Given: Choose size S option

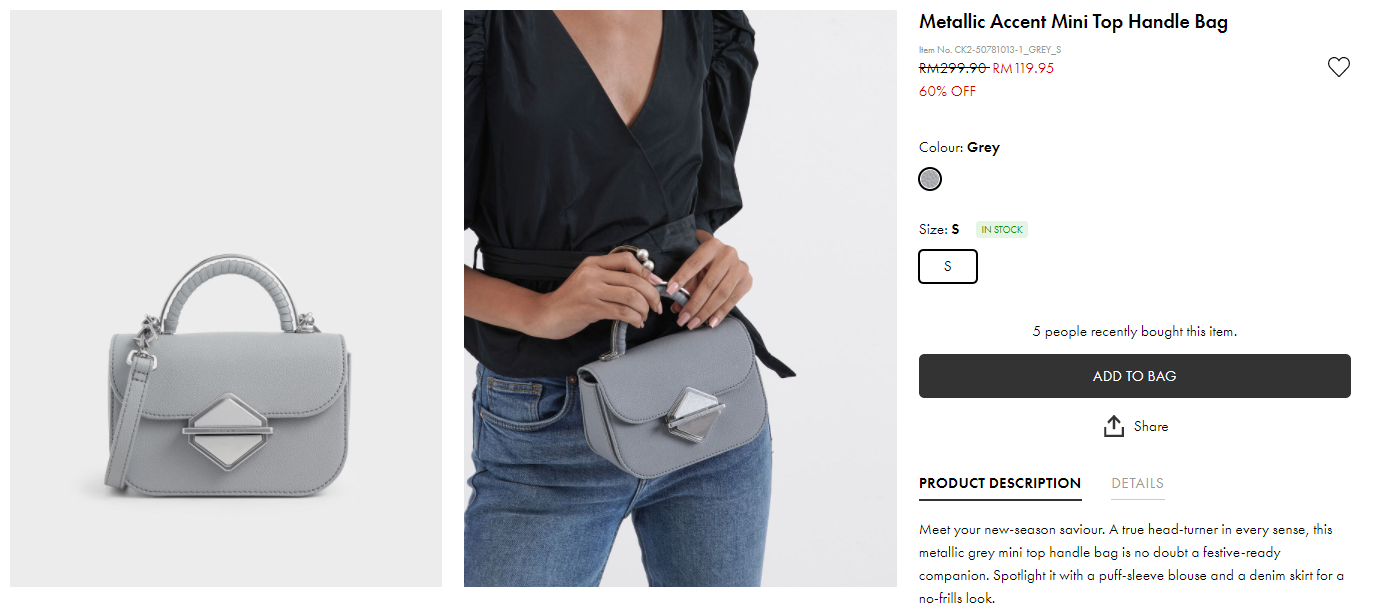Looking at the screenshot, I should click(x=948, y=266).
